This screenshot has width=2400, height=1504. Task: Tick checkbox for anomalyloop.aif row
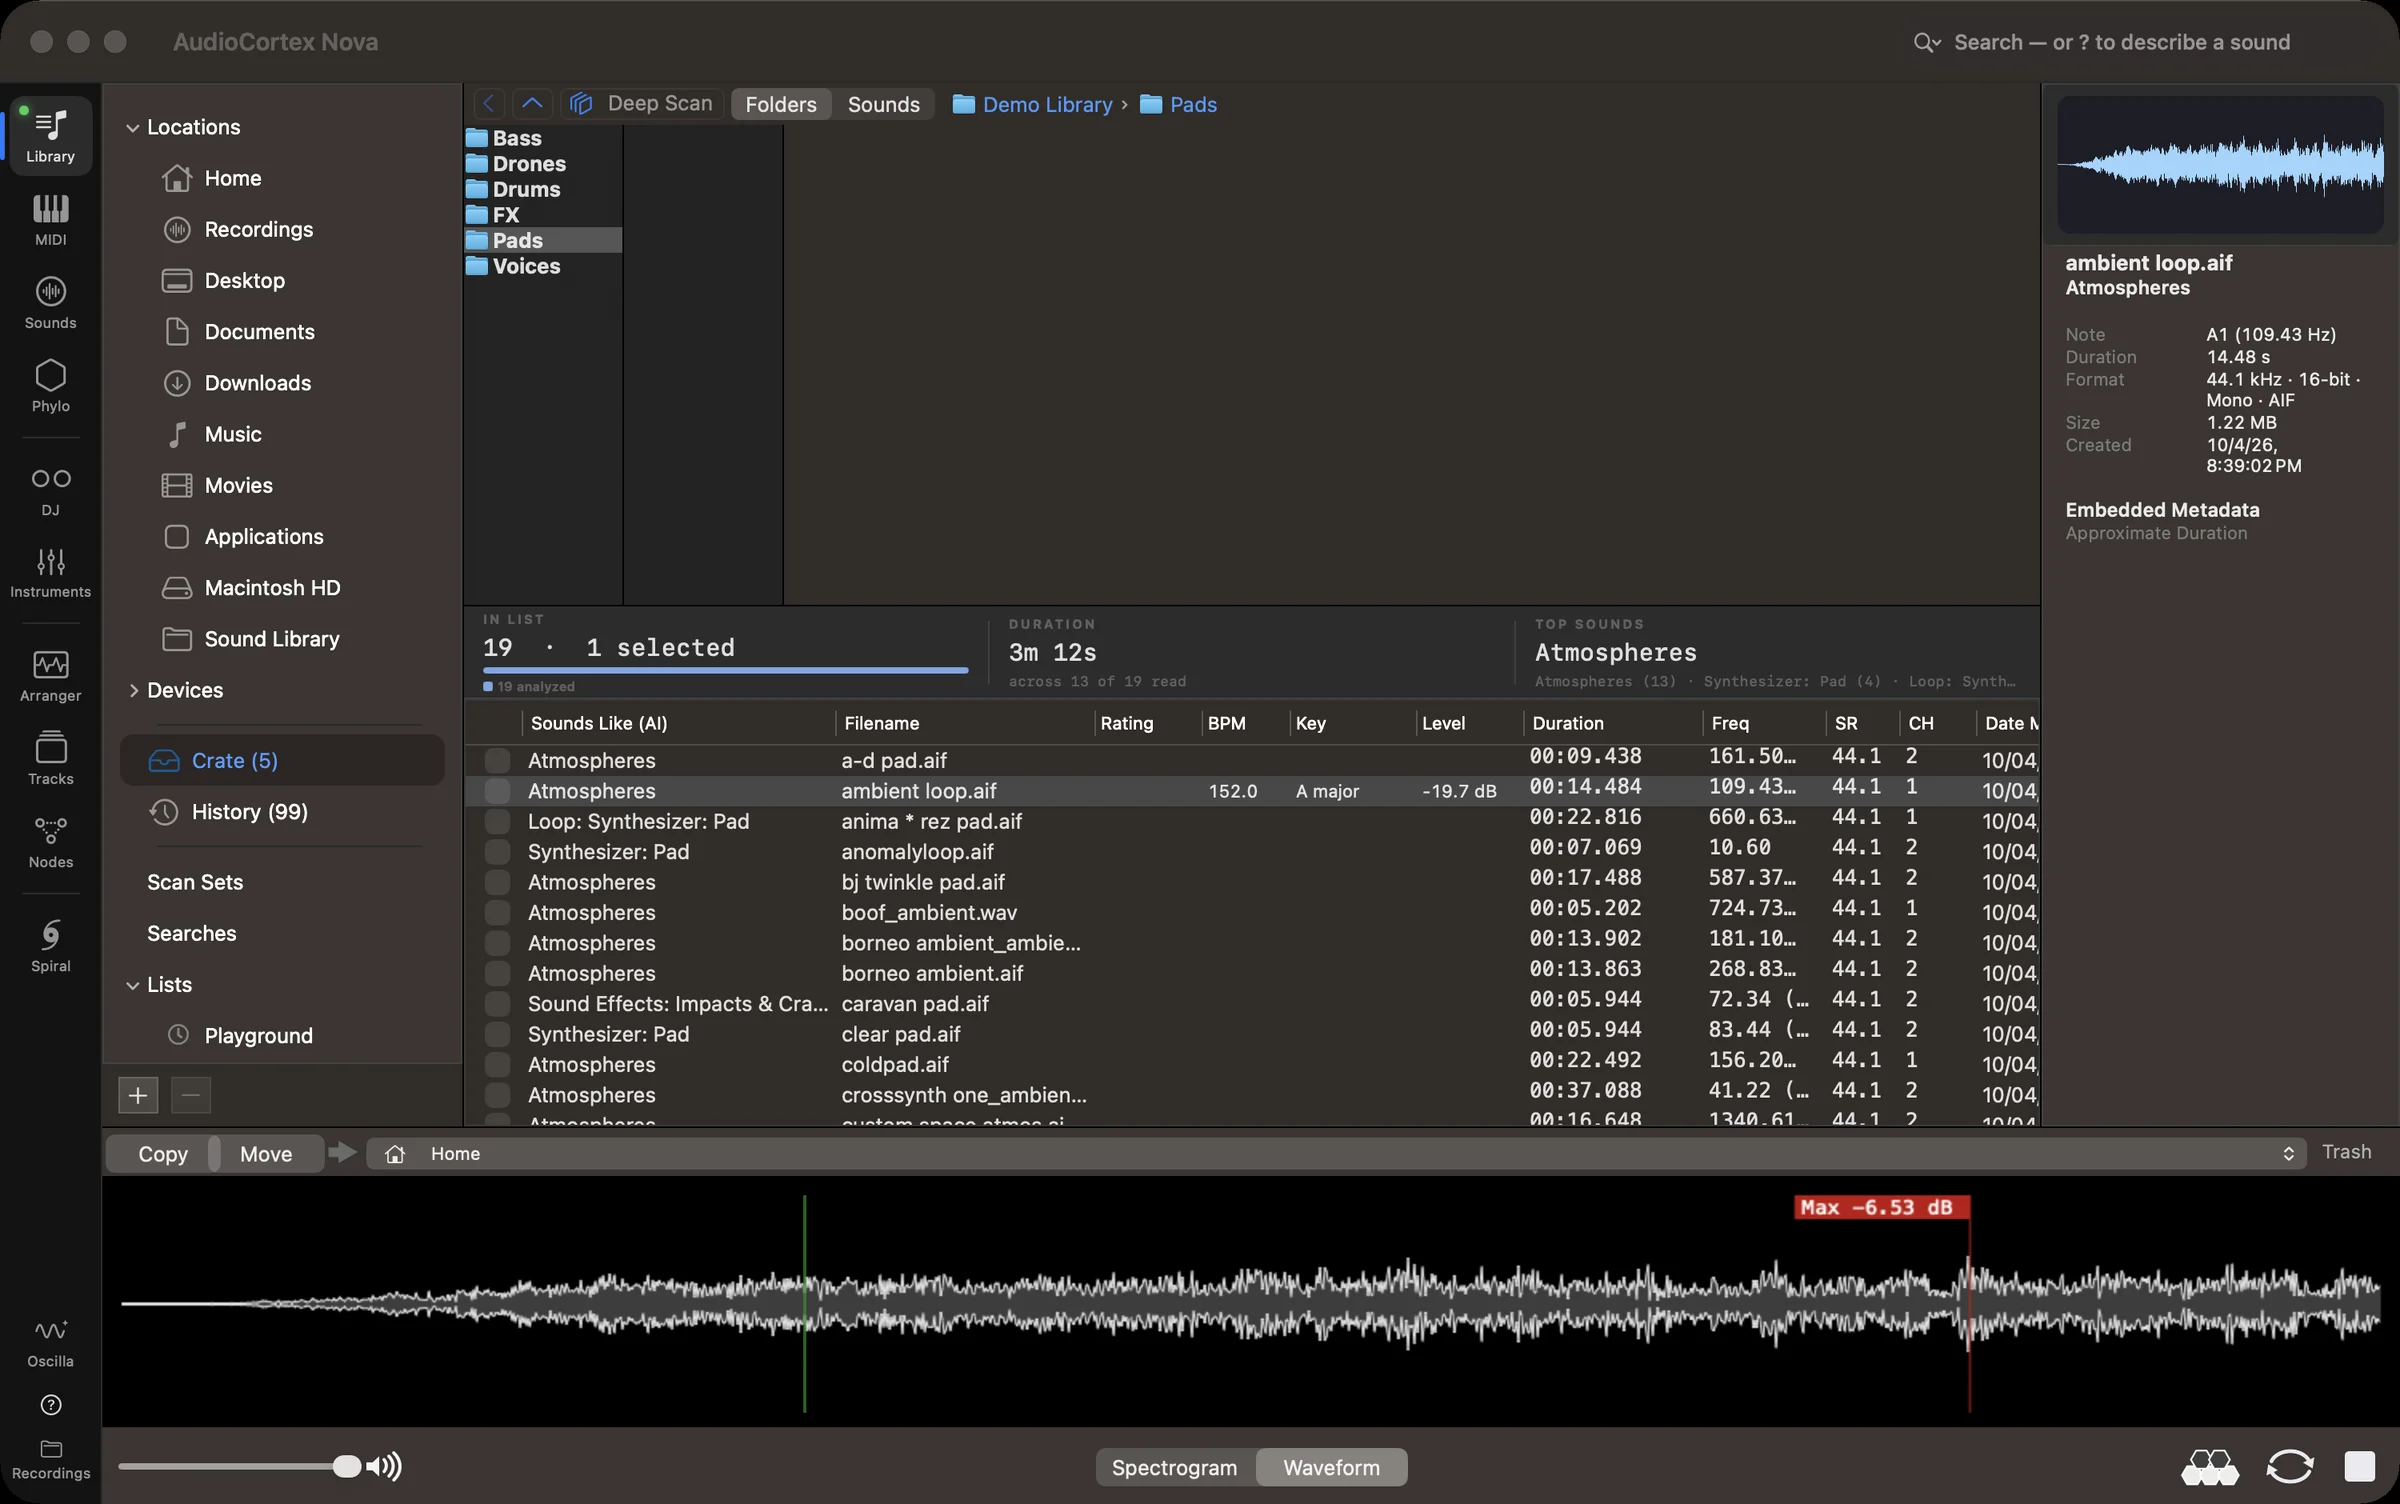pyautogui.click(x=497, y=852)
